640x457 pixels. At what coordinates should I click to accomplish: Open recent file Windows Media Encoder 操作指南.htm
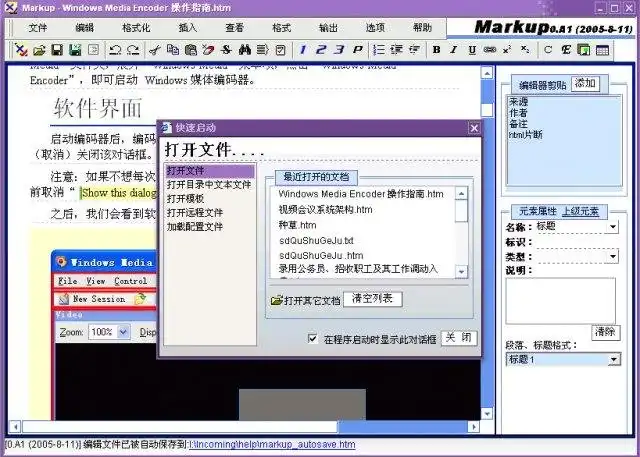(361, 194)
